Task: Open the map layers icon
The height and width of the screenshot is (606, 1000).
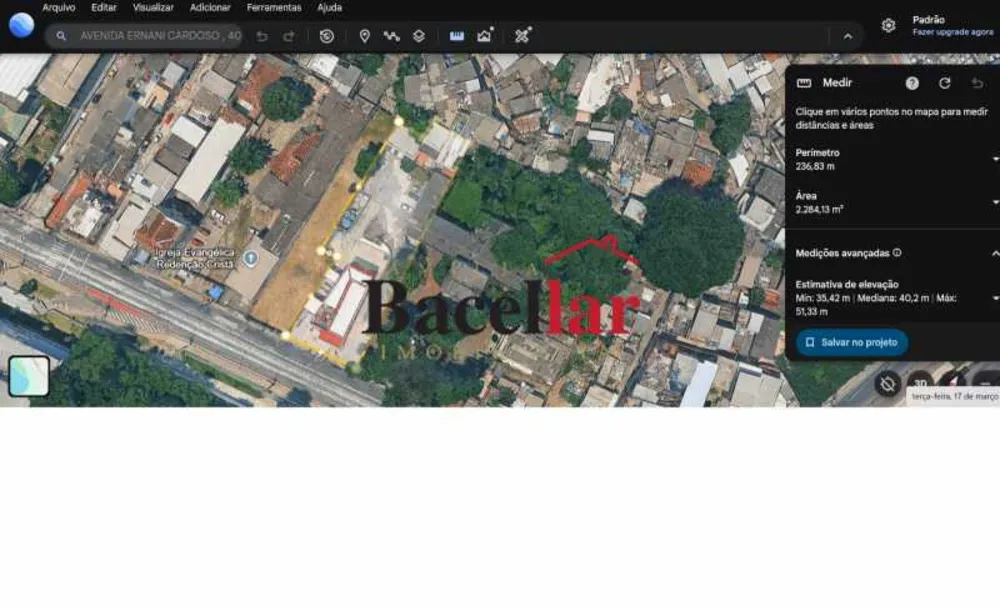Action: [419, 36]
